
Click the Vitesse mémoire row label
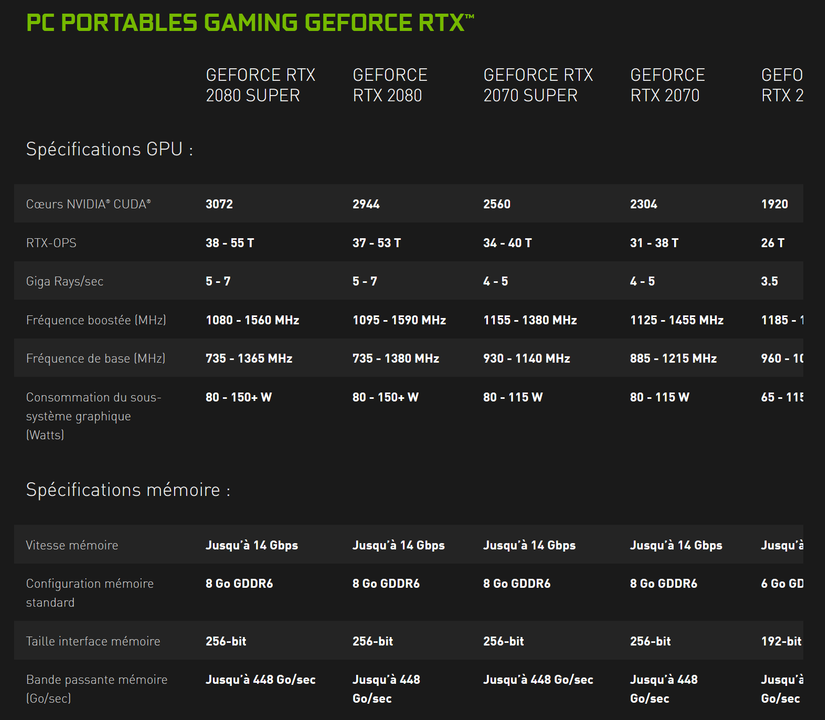(72, 545)
